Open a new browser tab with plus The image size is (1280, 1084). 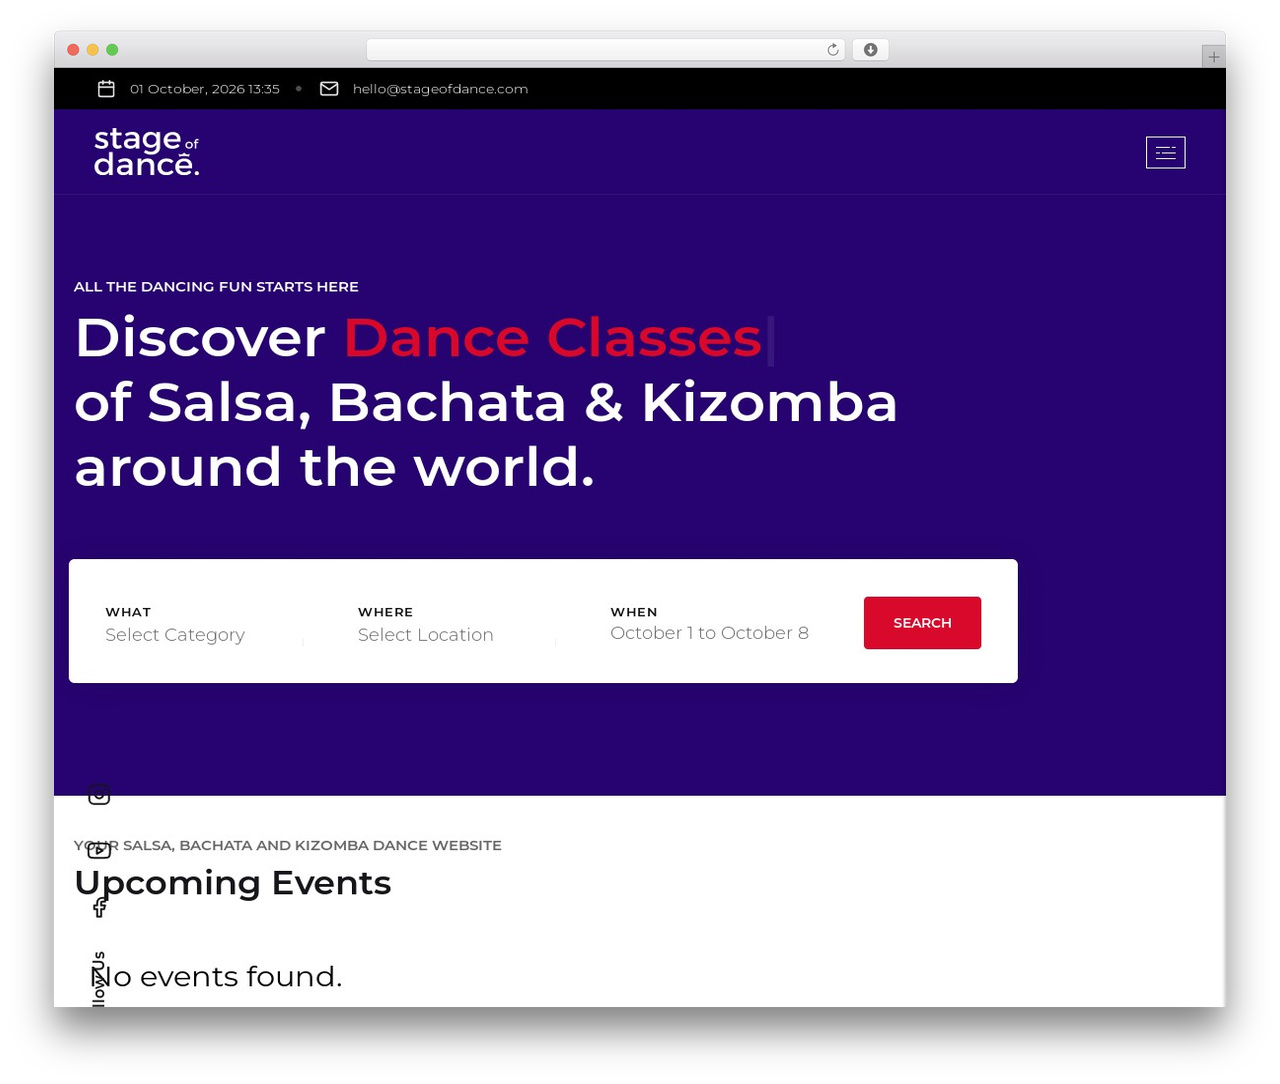coord(1213,57)
